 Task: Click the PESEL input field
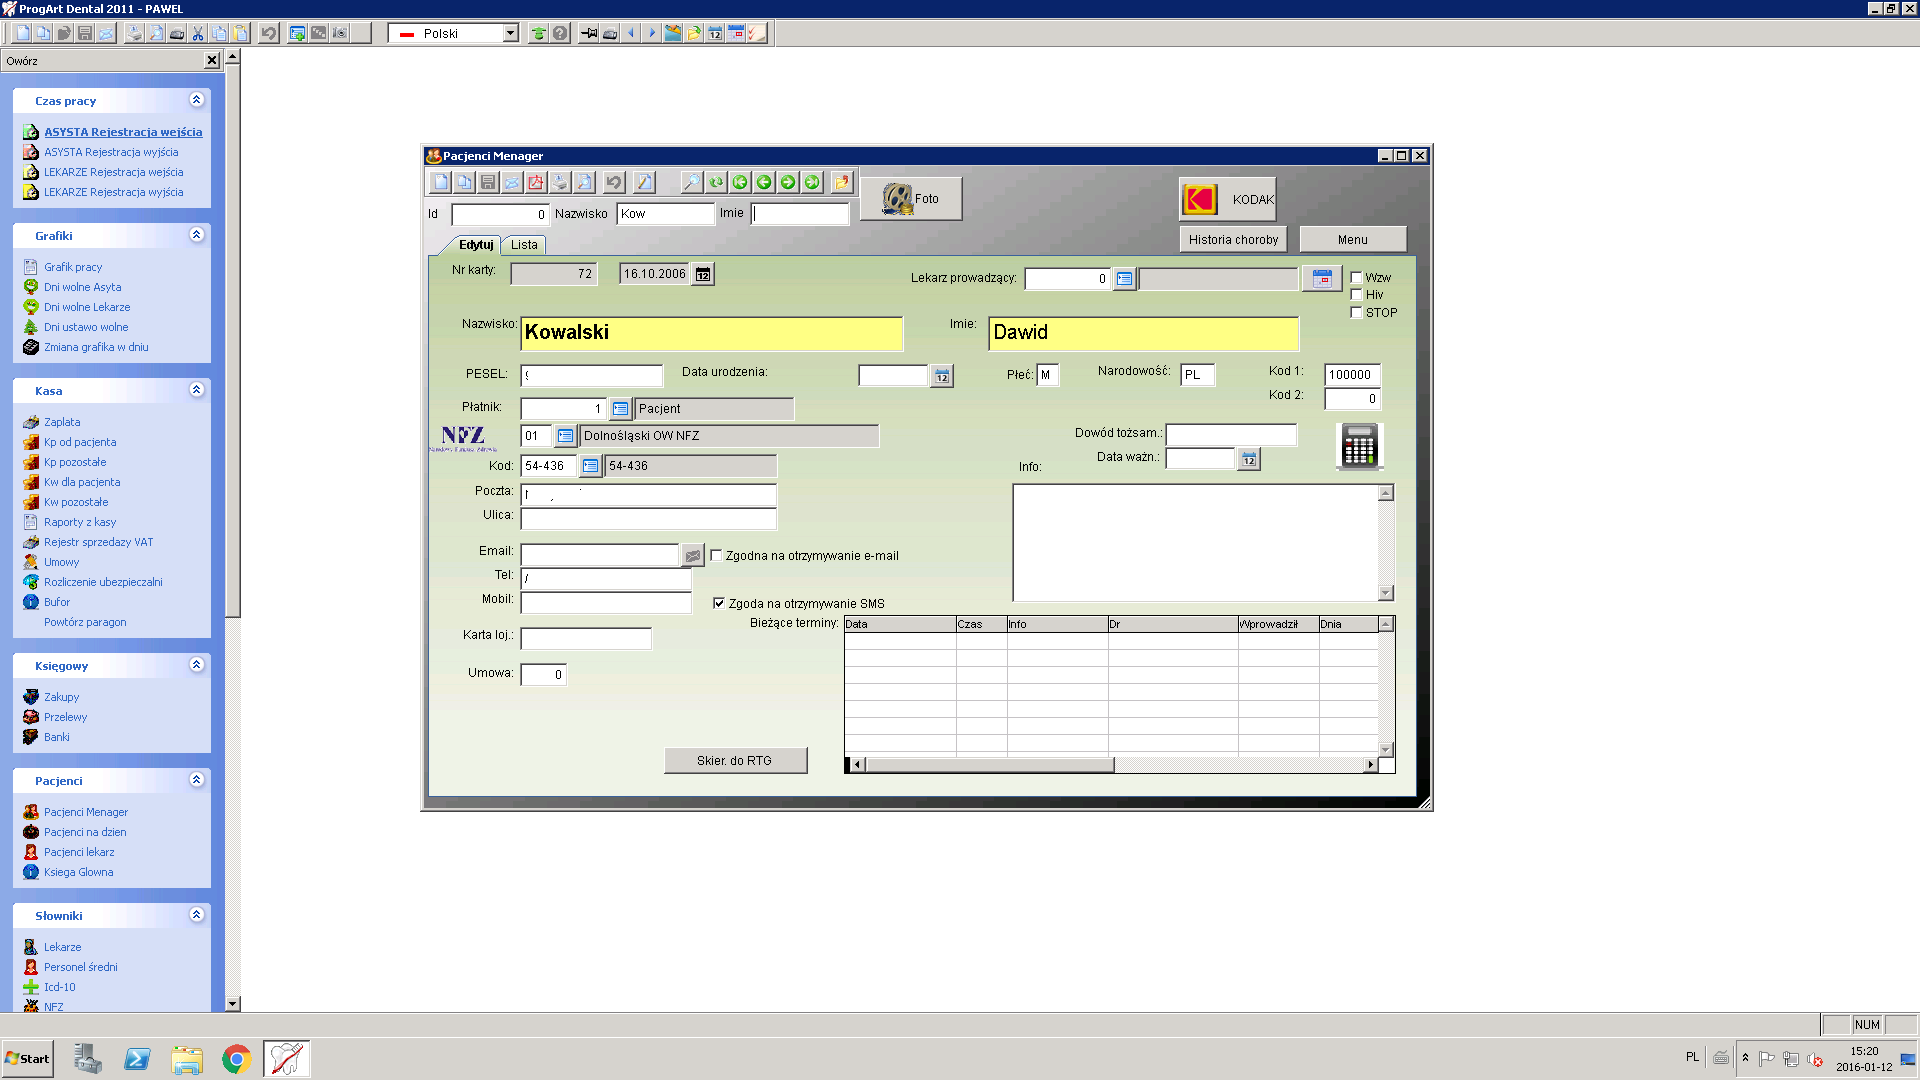coord(592,376)
